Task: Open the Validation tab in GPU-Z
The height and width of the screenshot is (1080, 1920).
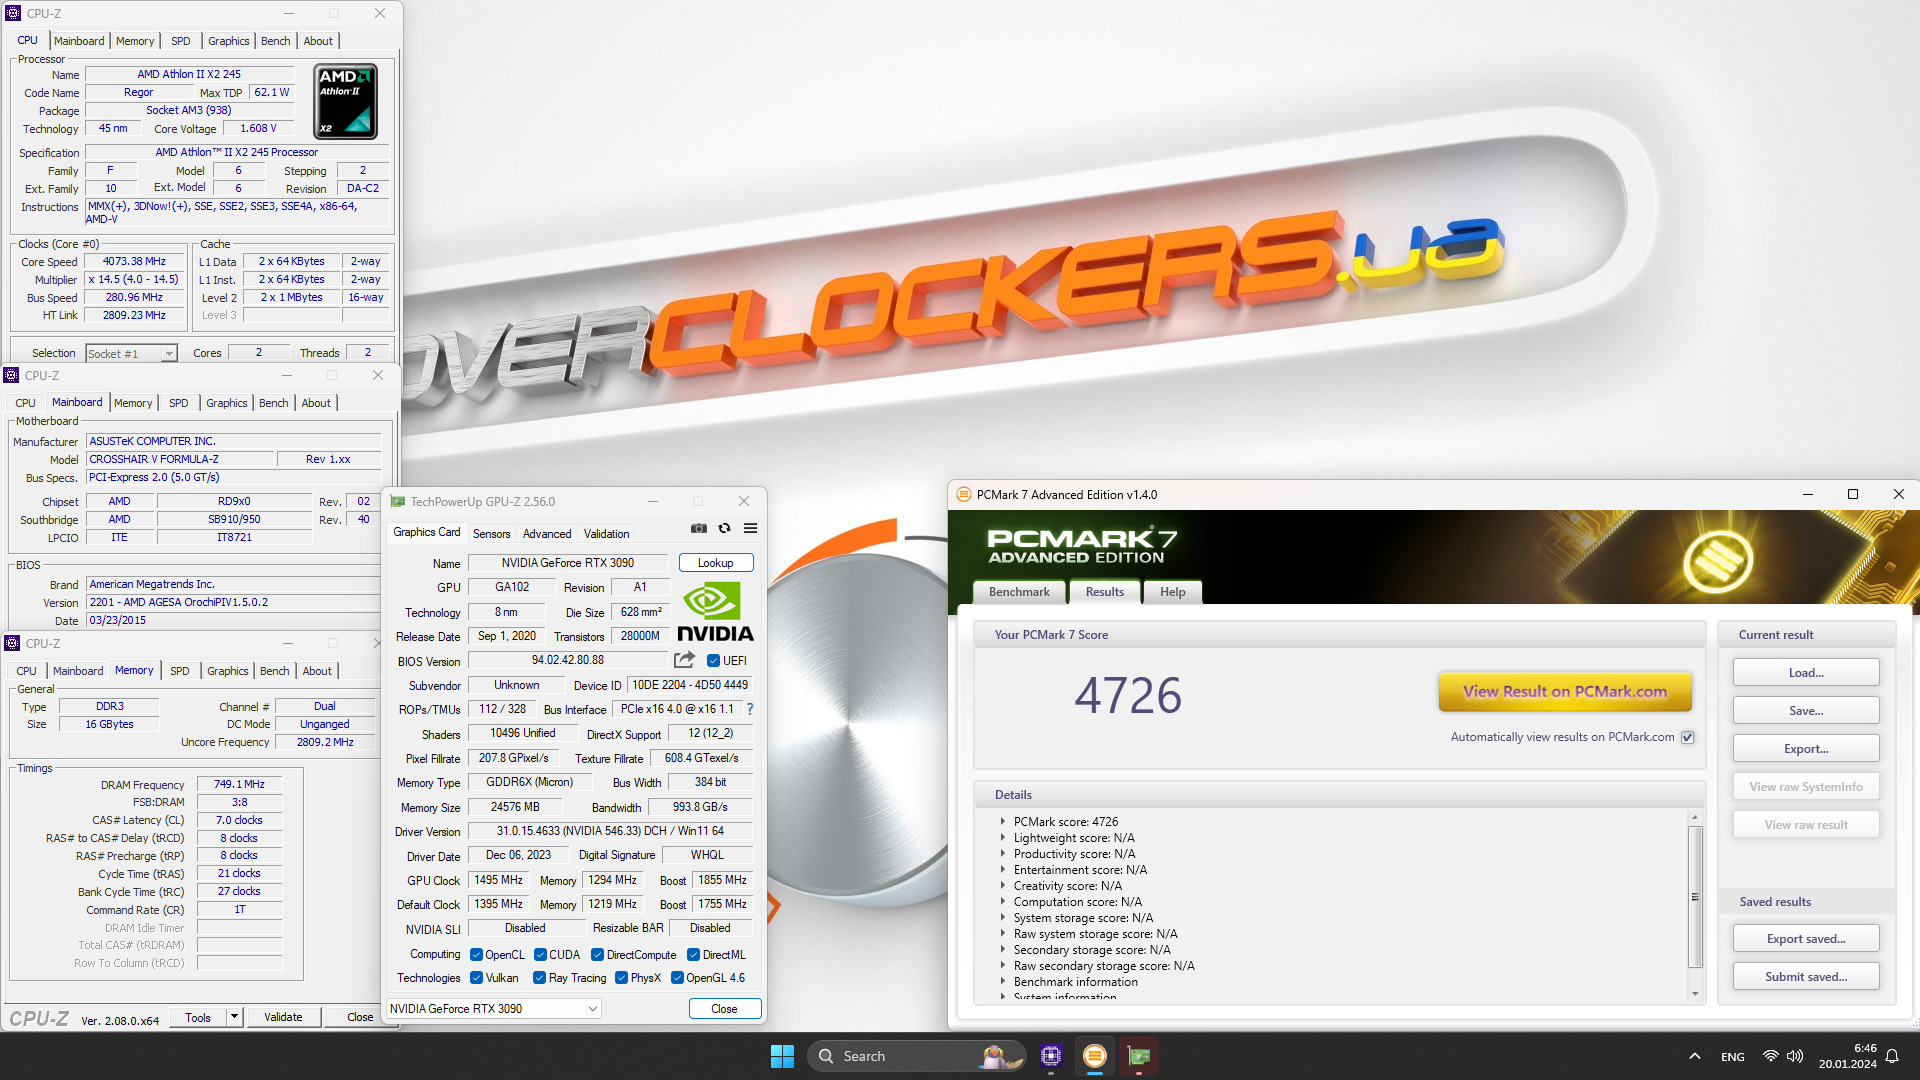Action: pos(606,534)
